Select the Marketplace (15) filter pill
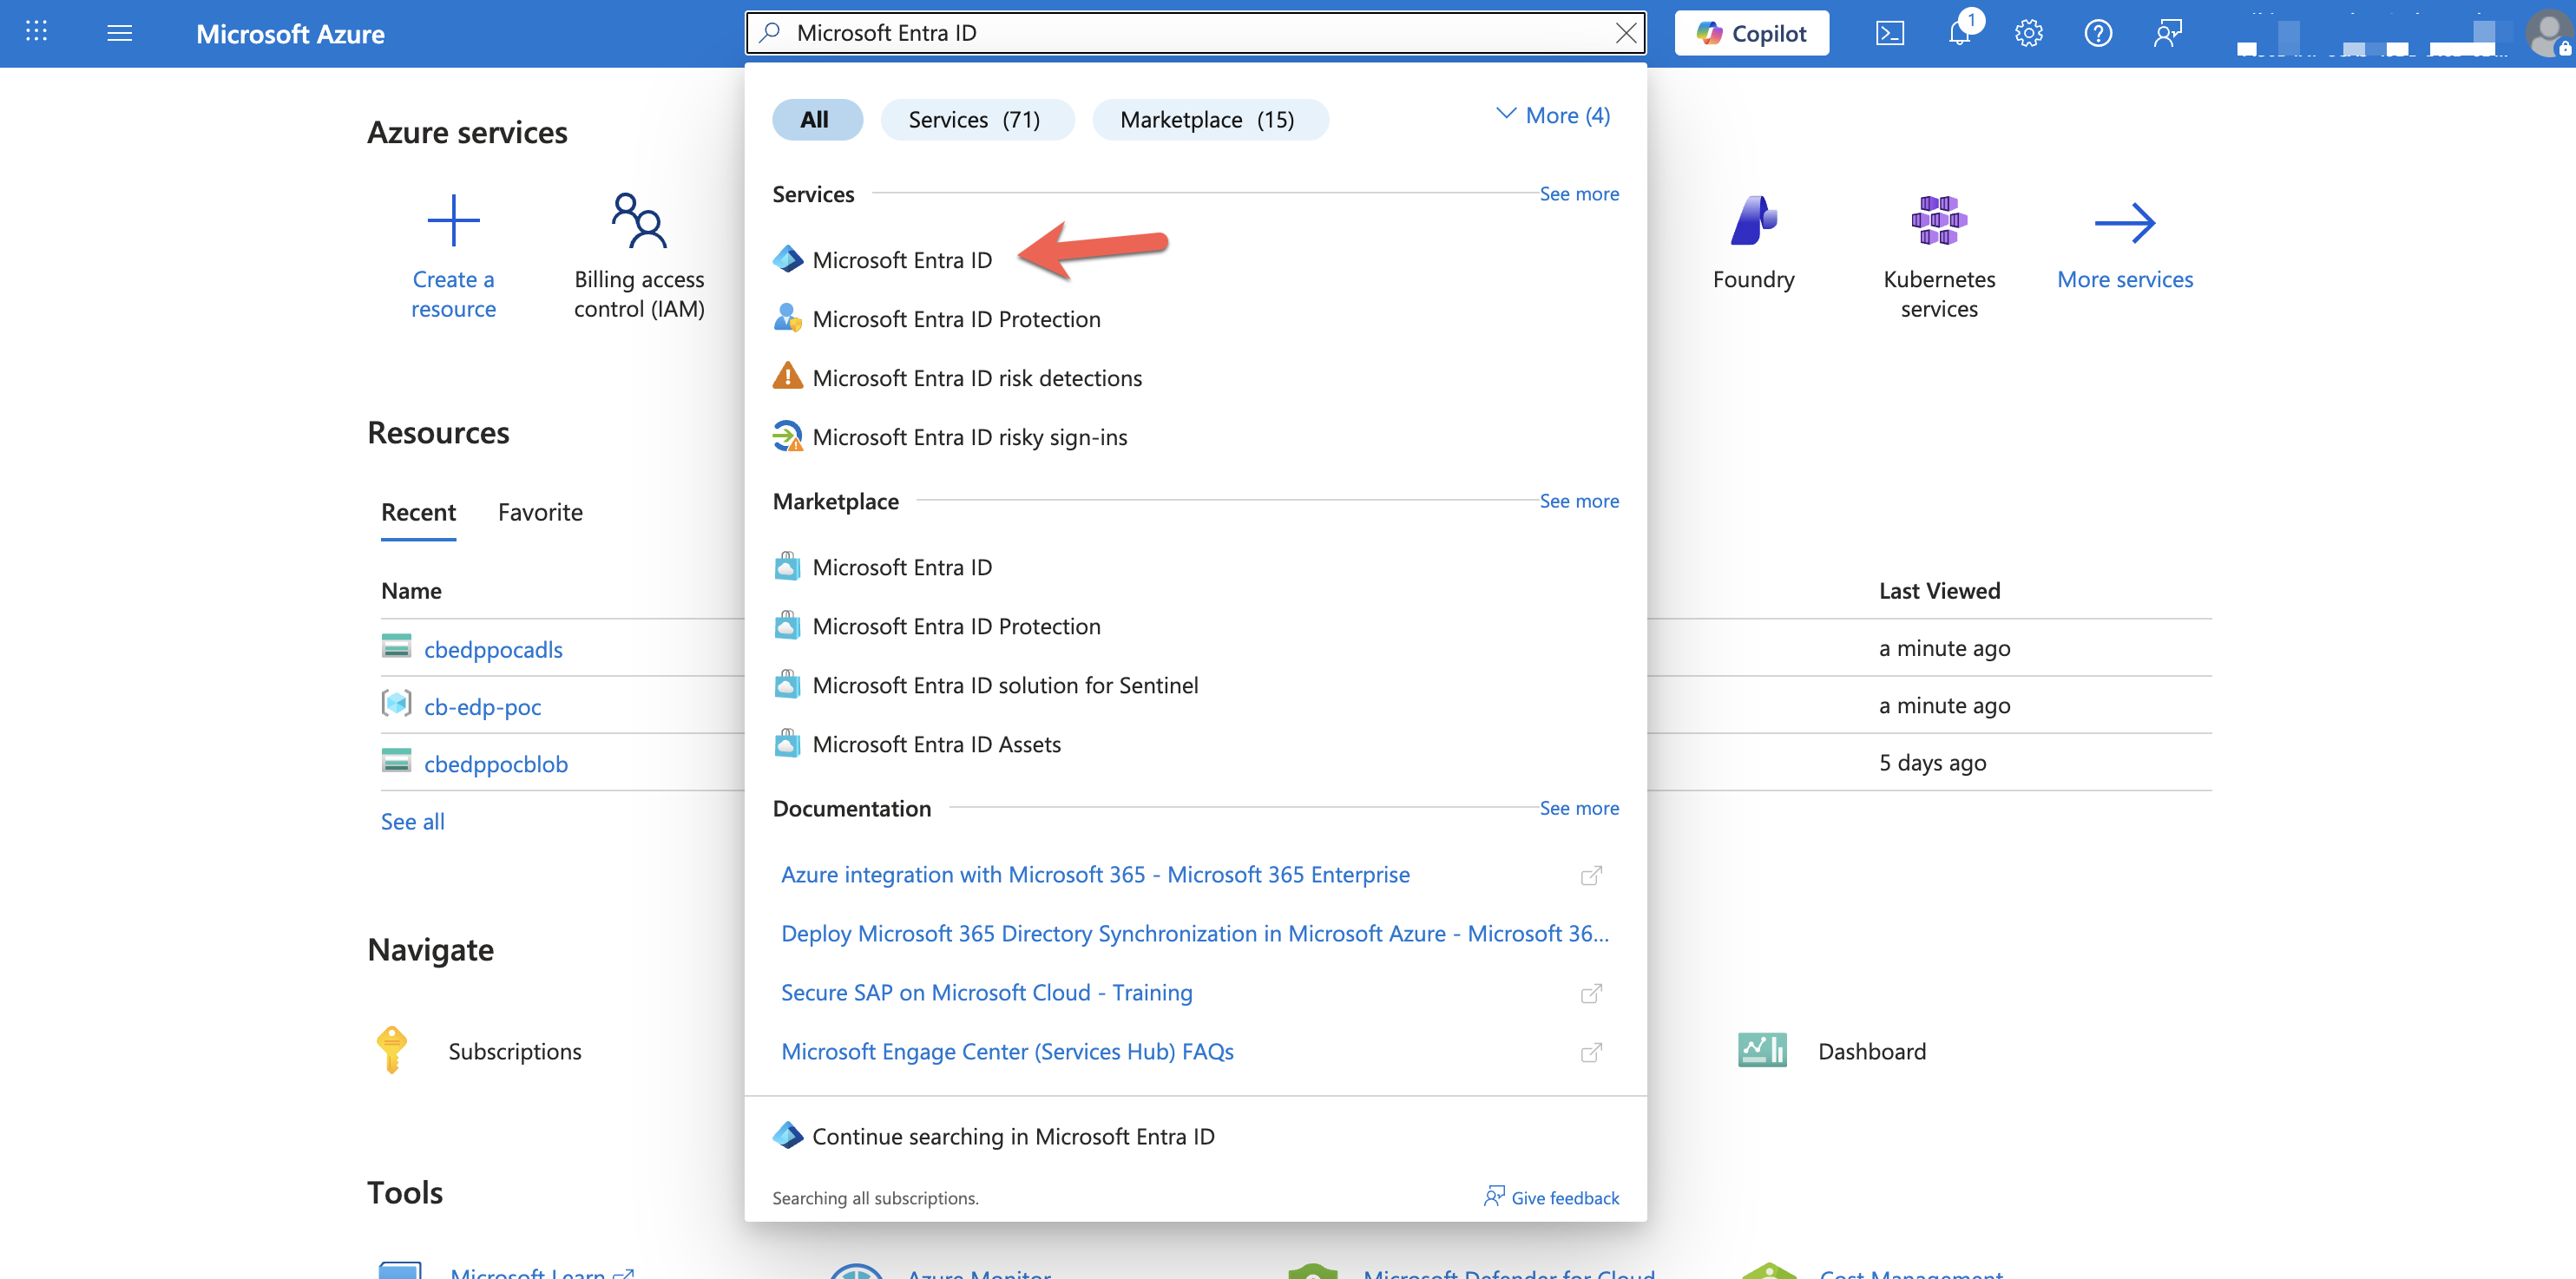 [x=1208, y=120]
